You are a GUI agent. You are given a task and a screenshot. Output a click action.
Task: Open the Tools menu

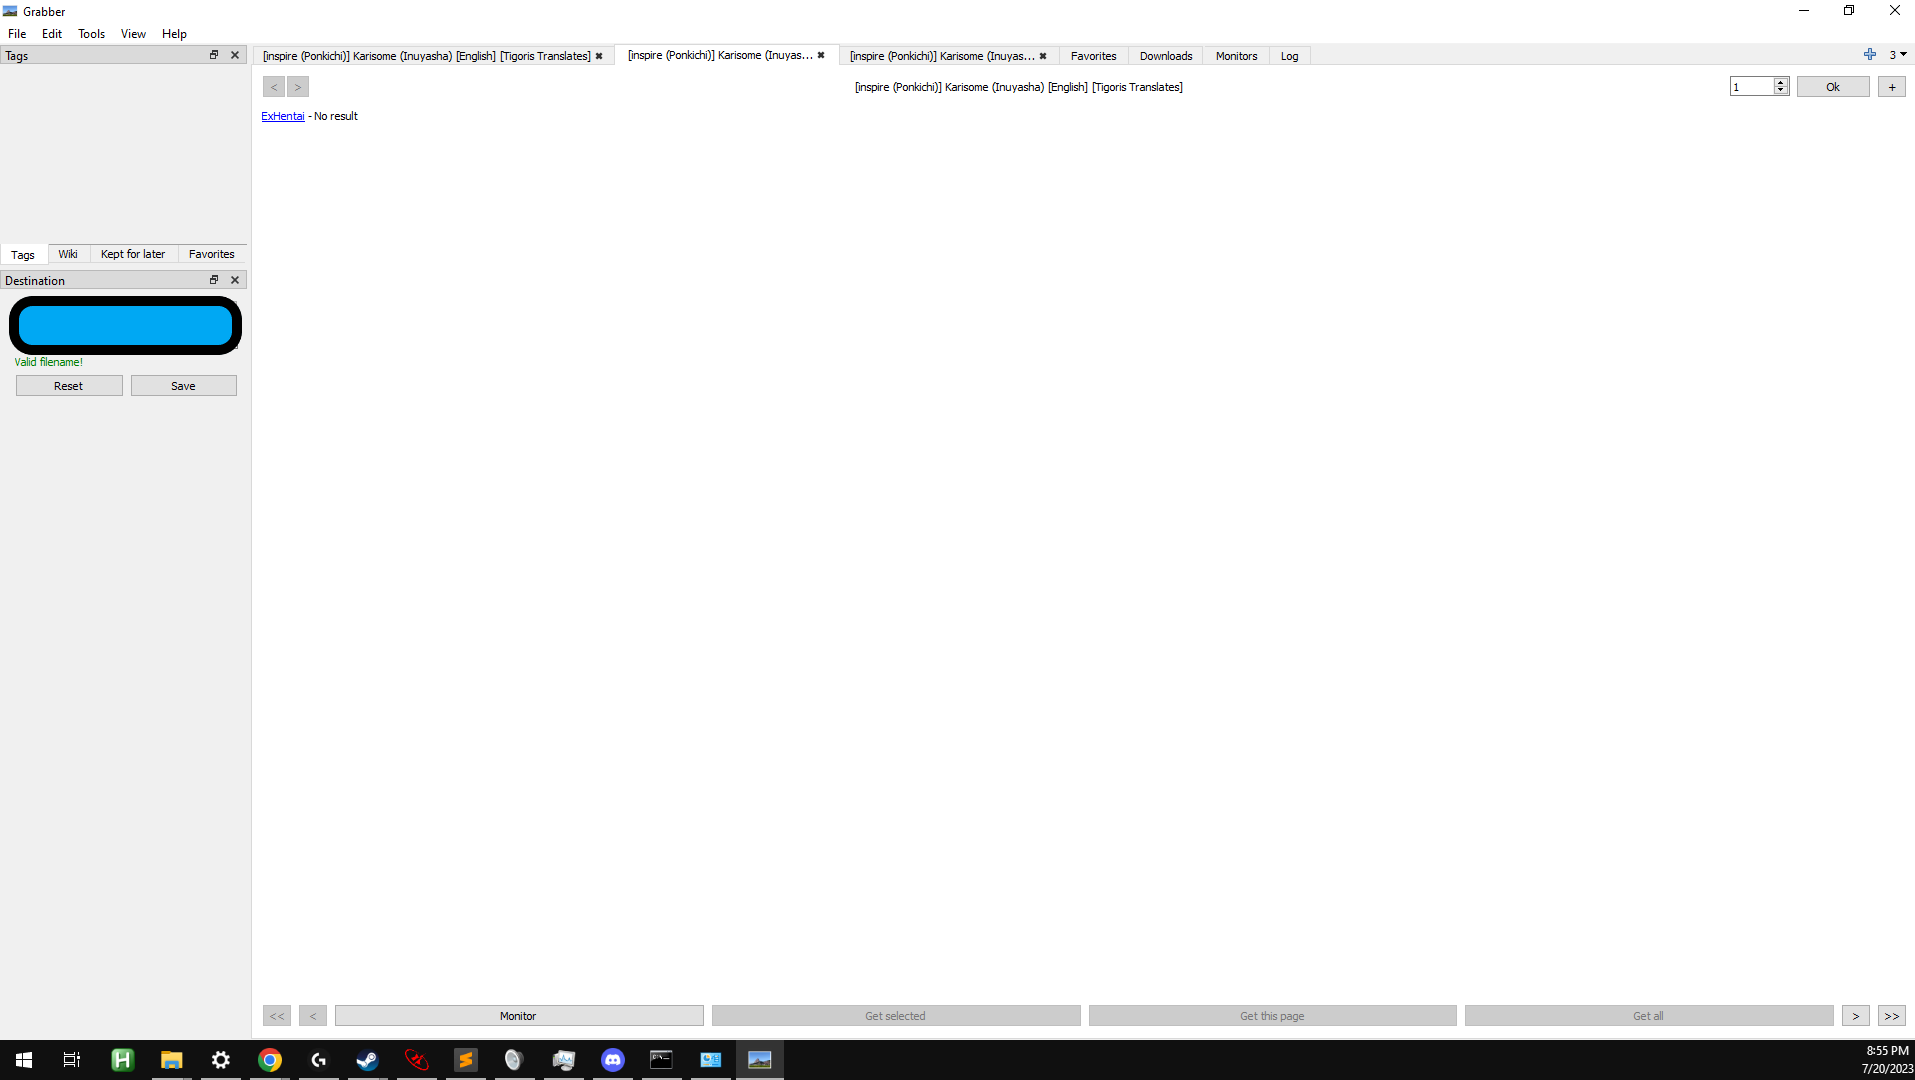pos(91,33)
